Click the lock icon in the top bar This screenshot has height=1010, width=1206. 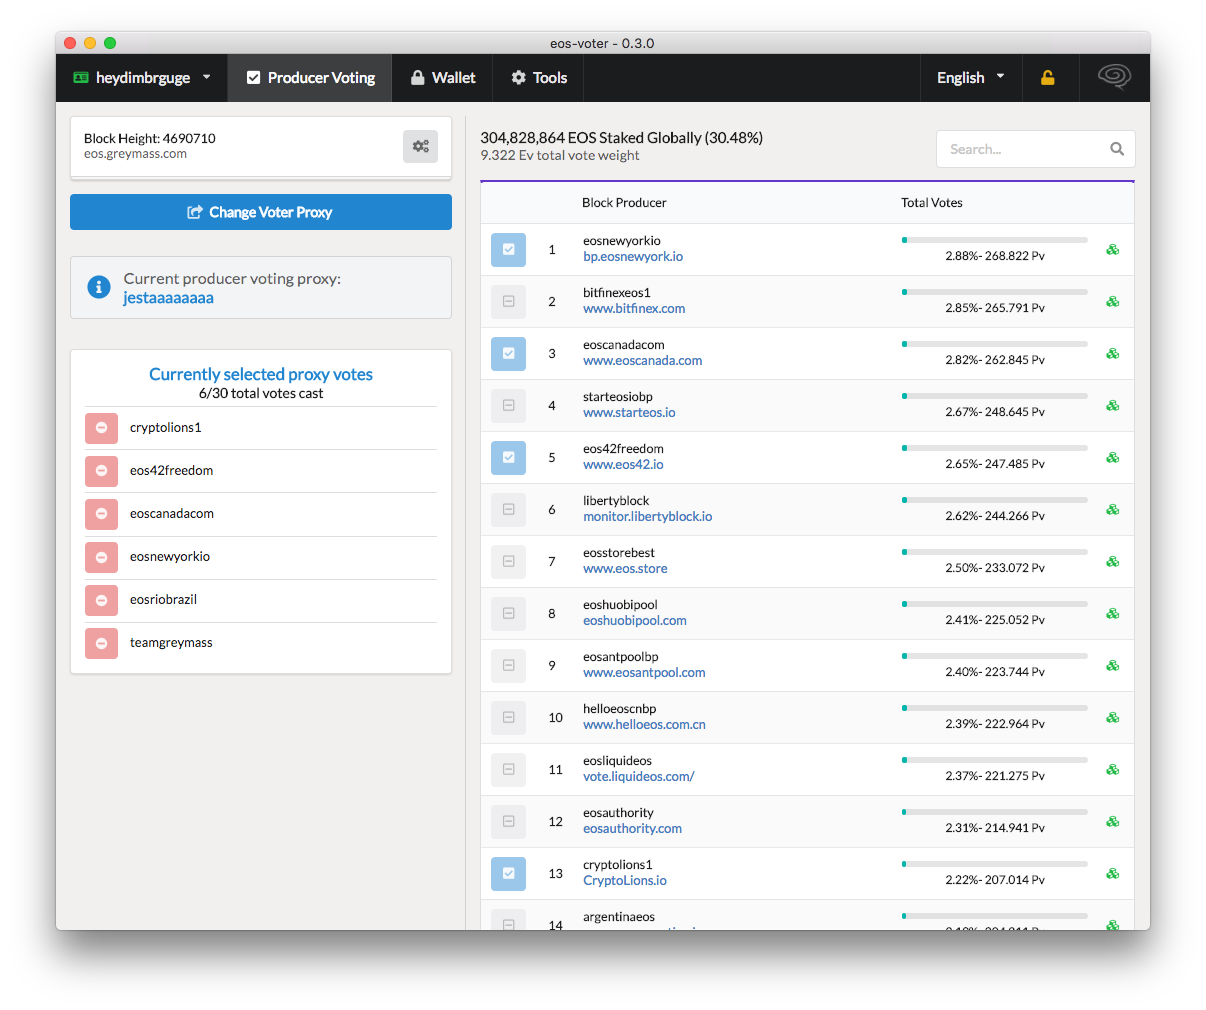tap(1048, 78)
